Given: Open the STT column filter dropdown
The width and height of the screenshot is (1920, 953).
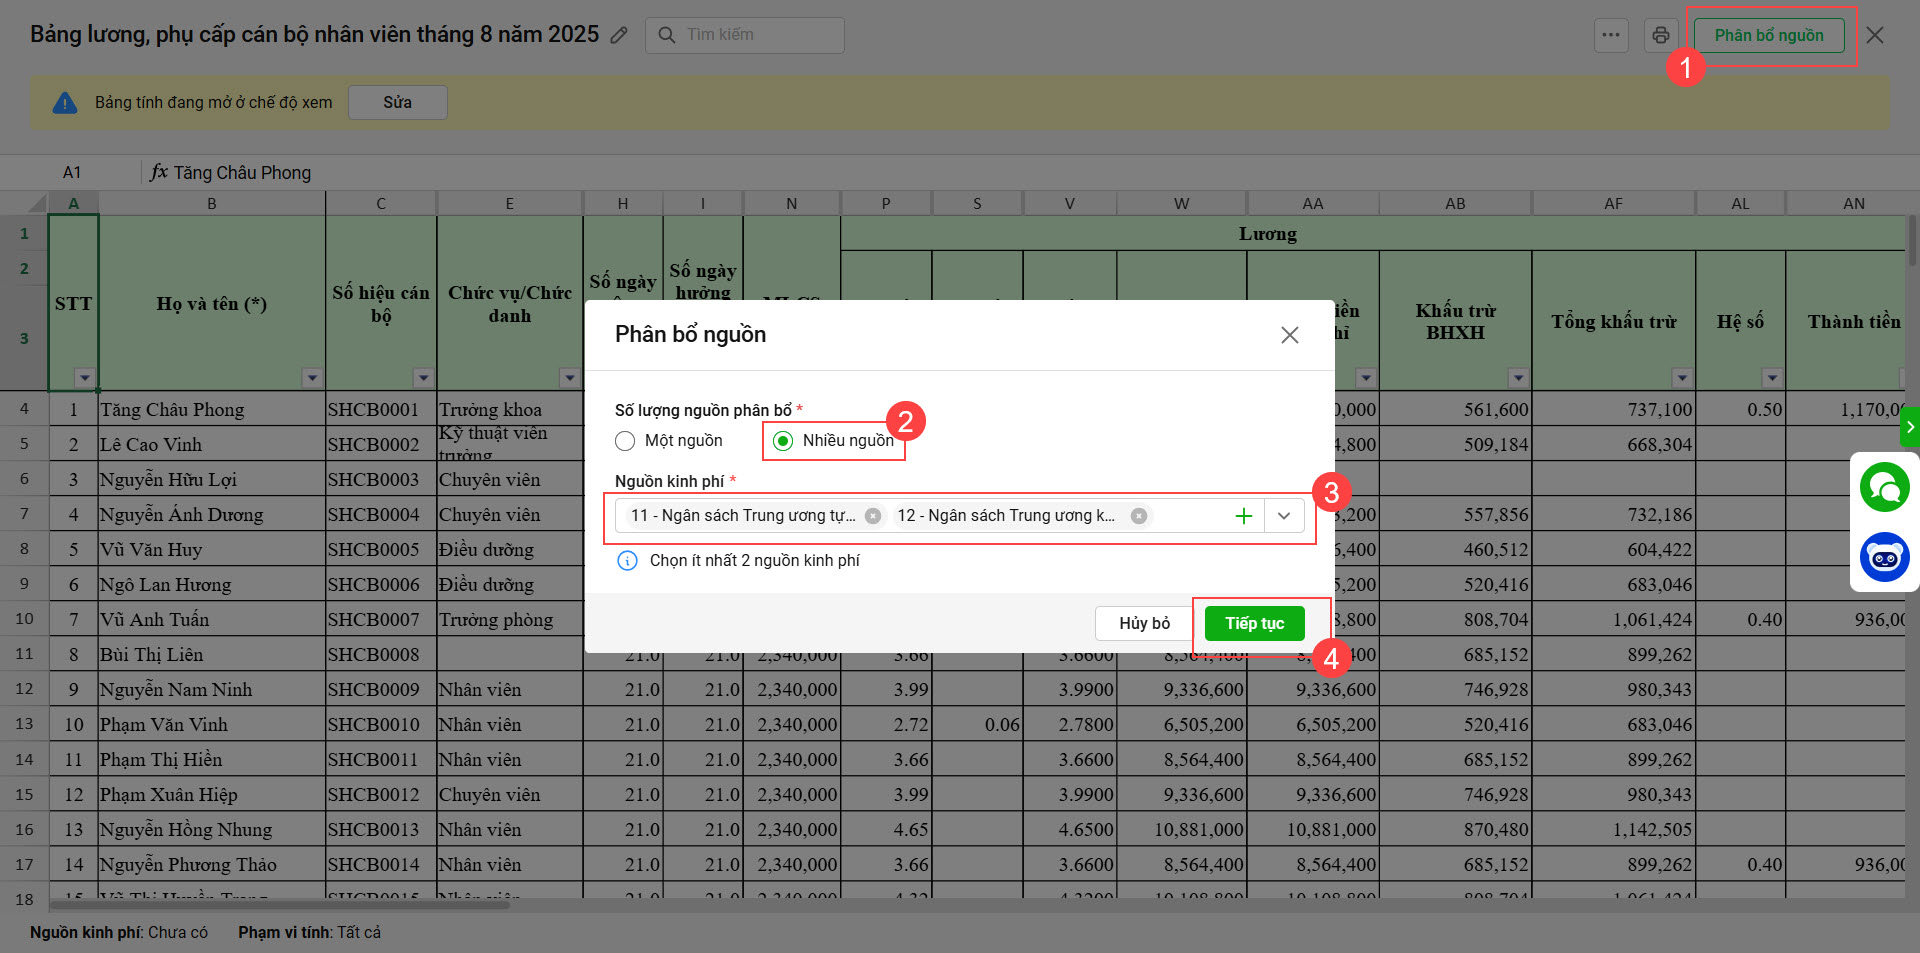Looking at the screenshot, I should 84,378.
